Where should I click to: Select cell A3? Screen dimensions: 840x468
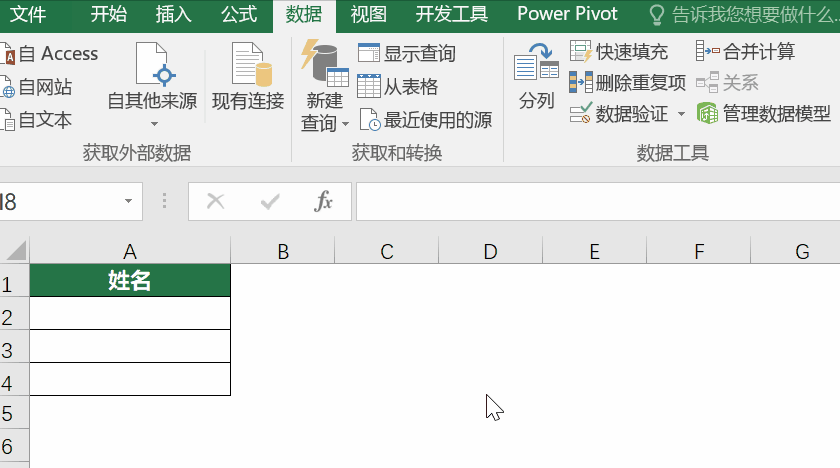click(130, 346)
